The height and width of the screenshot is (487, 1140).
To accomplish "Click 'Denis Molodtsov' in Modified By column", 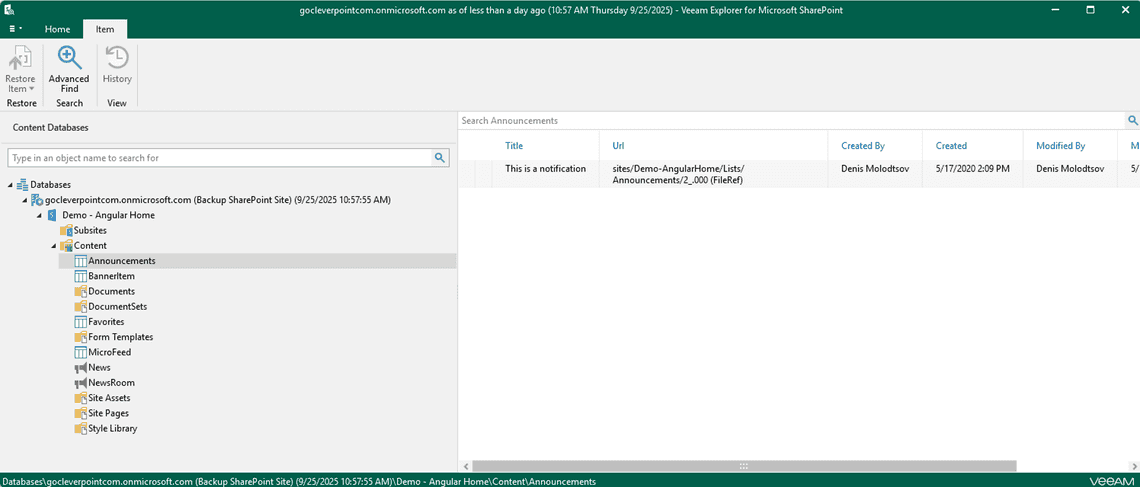I will [1069, 169].
